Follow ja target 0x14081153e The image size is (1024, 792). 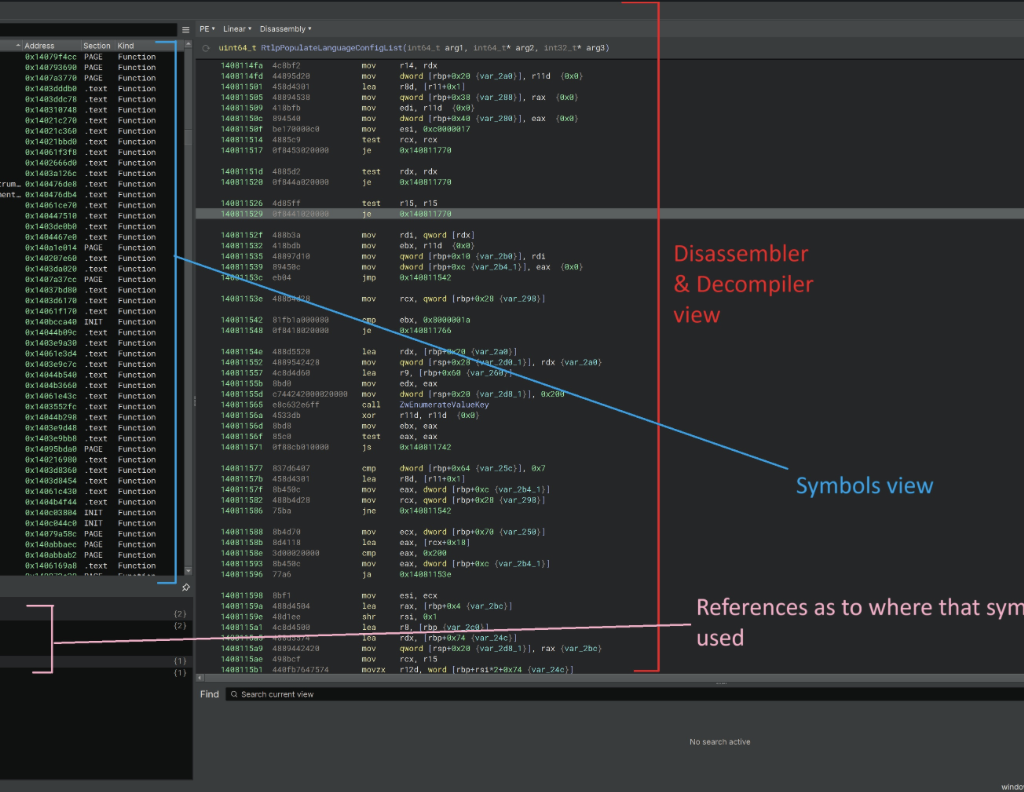[x=425, y=575]
